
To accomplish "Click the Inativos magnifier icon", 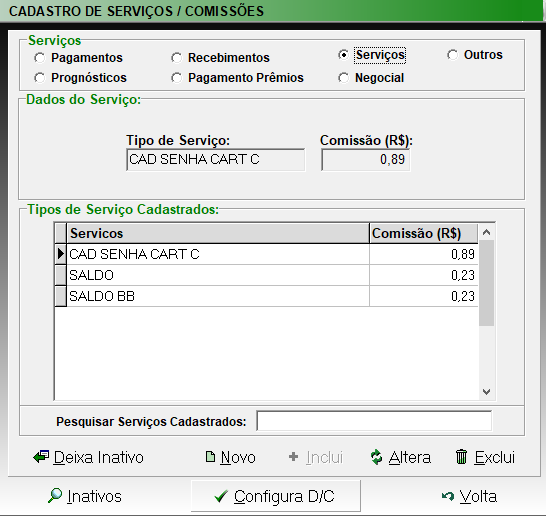I will pos(55,495).
